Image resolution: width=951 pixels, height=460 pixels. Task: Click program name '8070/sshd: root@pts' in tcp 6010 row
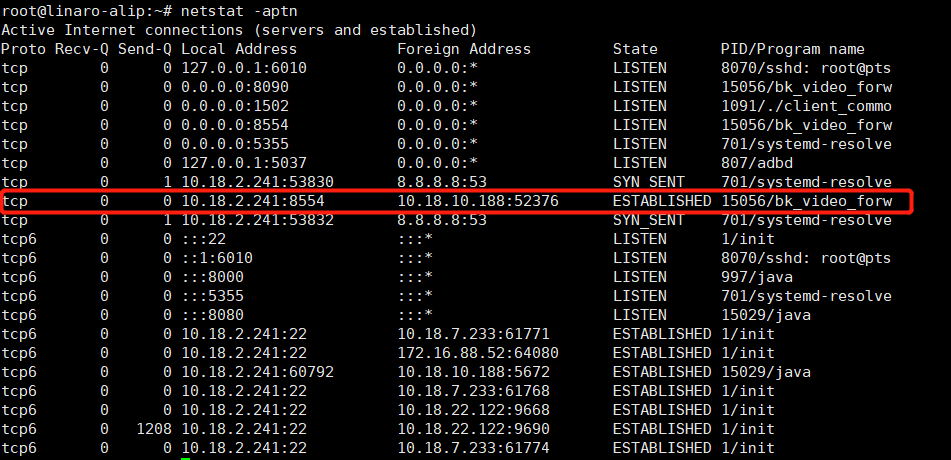(805, 68)
